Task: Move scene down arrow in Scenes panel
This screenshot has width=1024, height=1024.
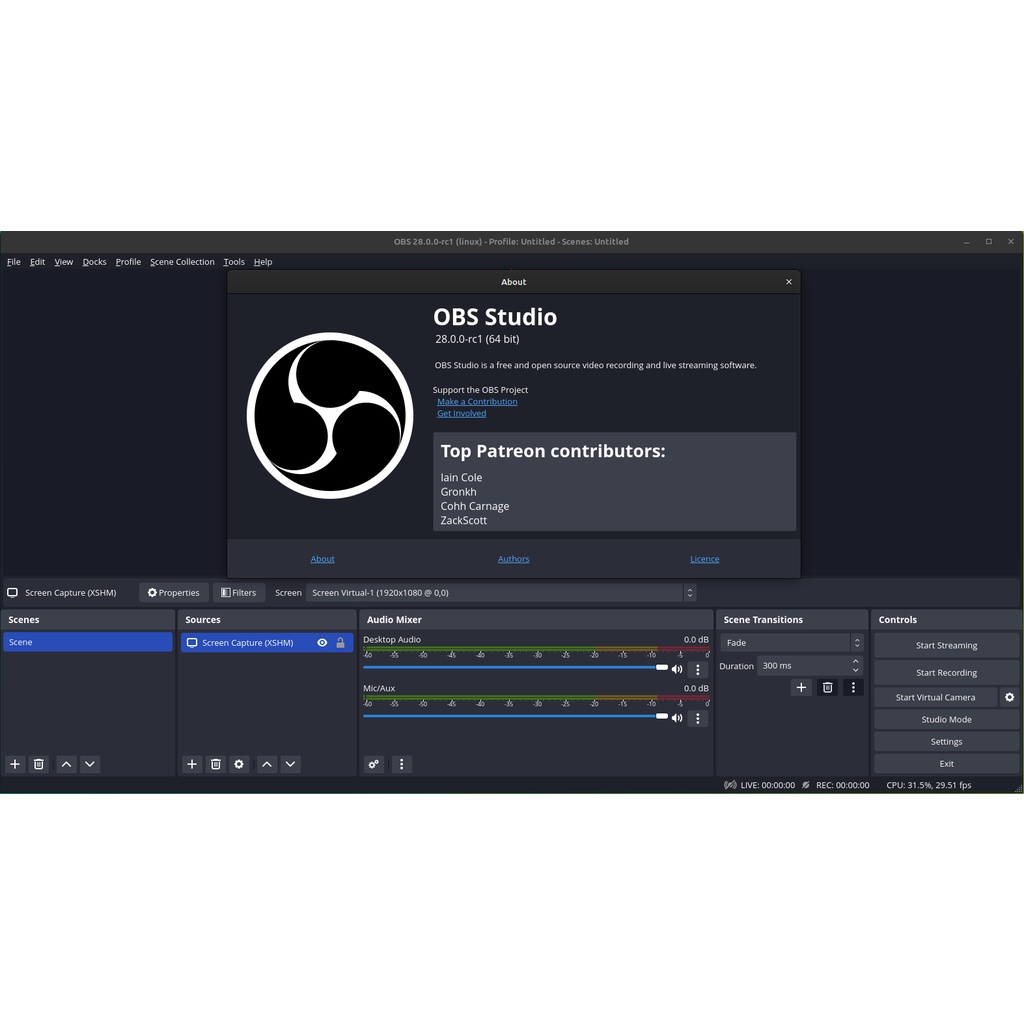Action: coord(90,764)
